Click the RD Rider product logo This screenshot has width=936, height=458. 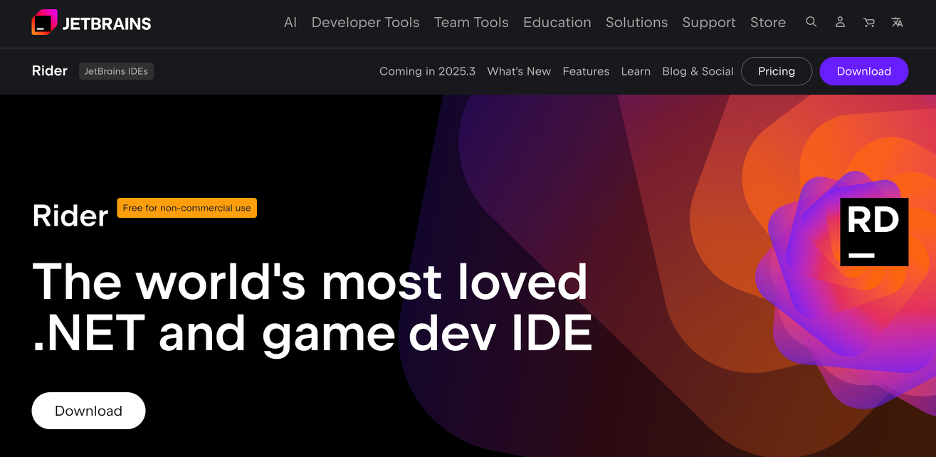[x=874, y=232]
